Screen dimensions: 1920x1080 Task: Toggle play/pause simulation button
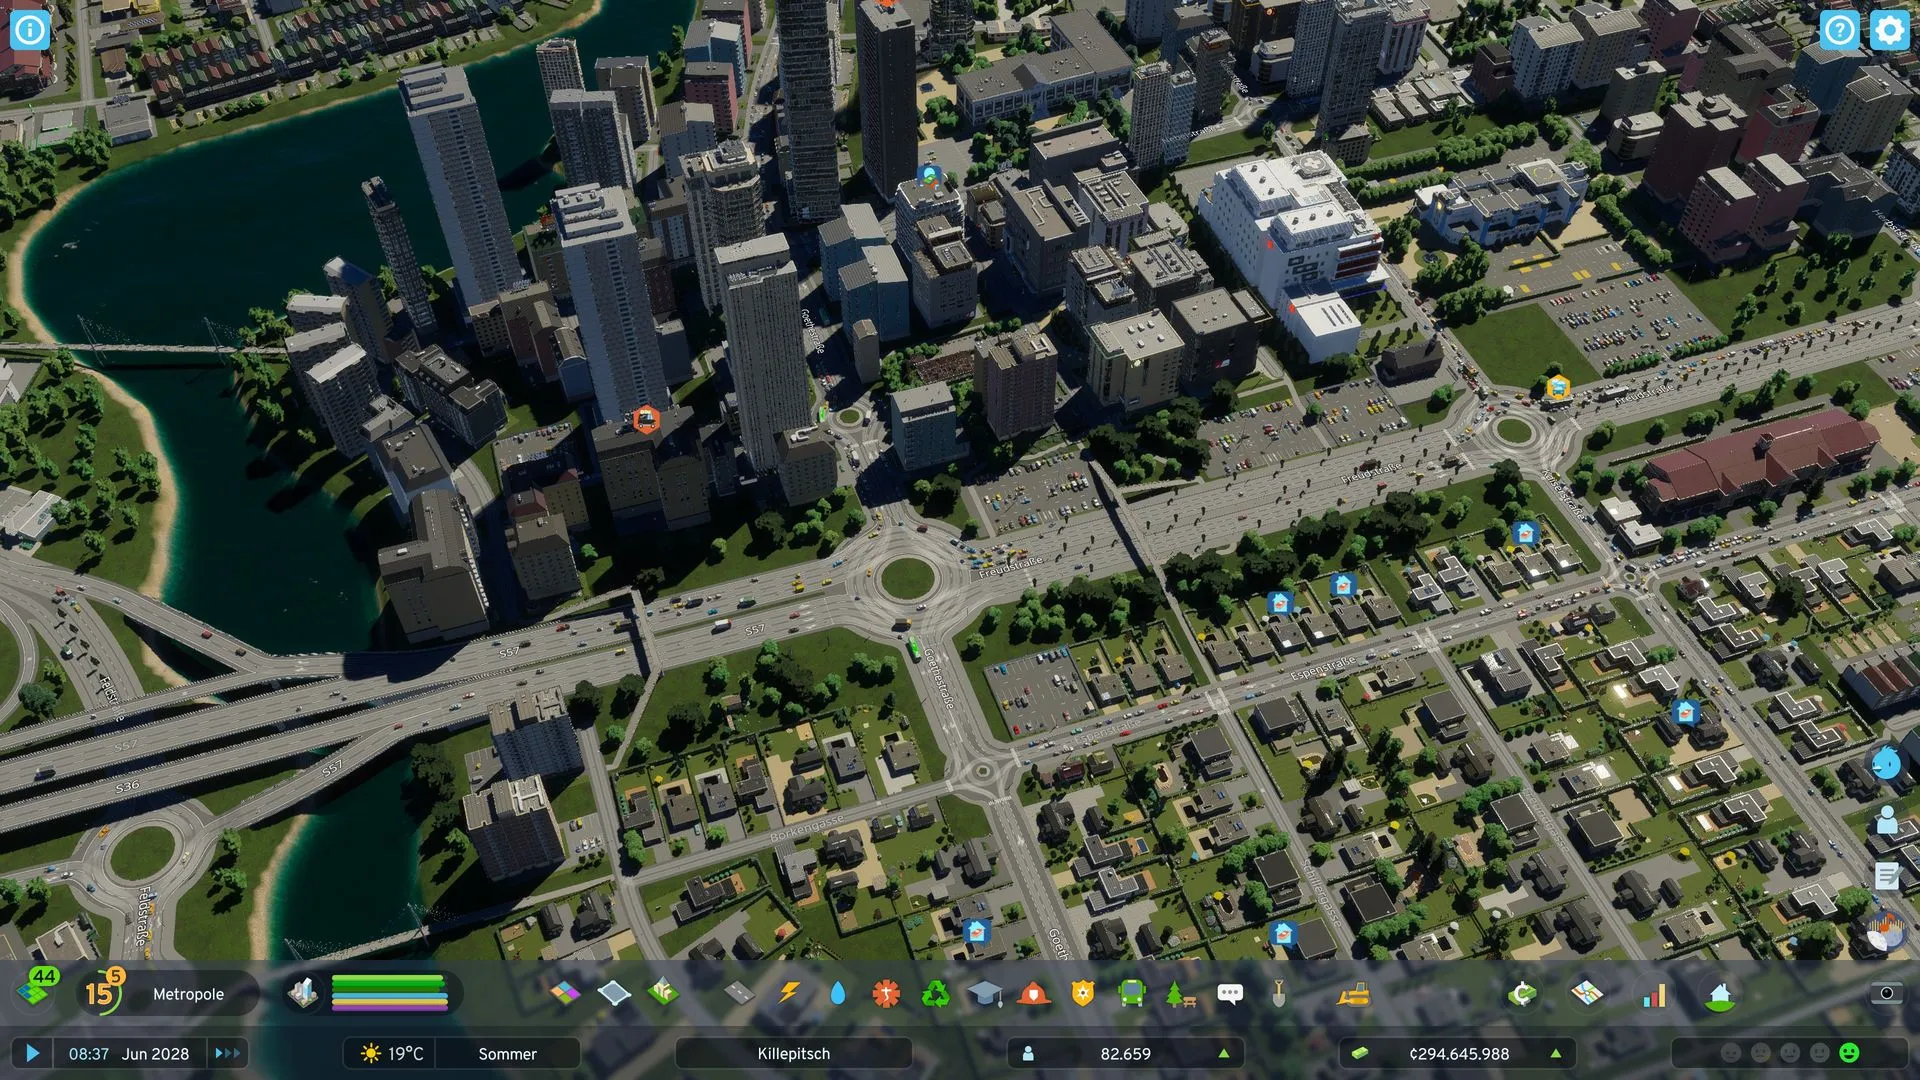point(32,1053)
